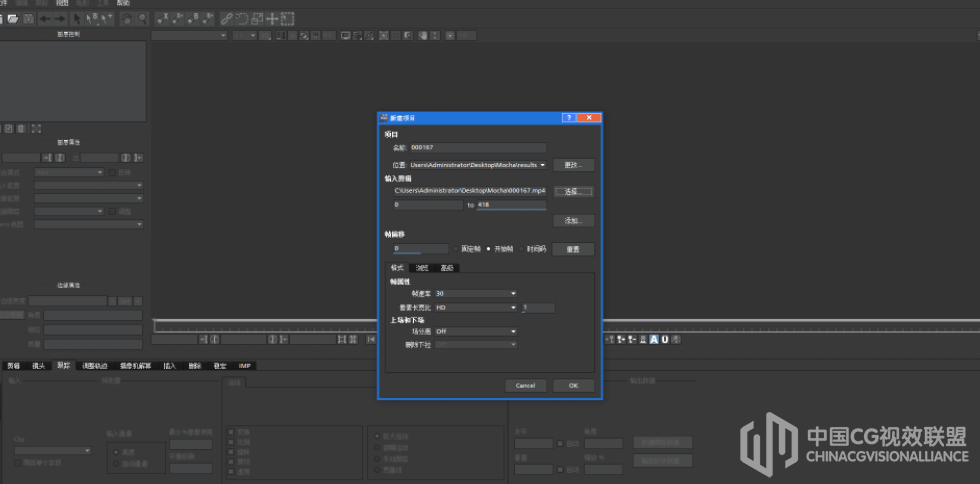Select the four-arrow move tool icon
Screen dimensions: 980x484
click(272, 19)
